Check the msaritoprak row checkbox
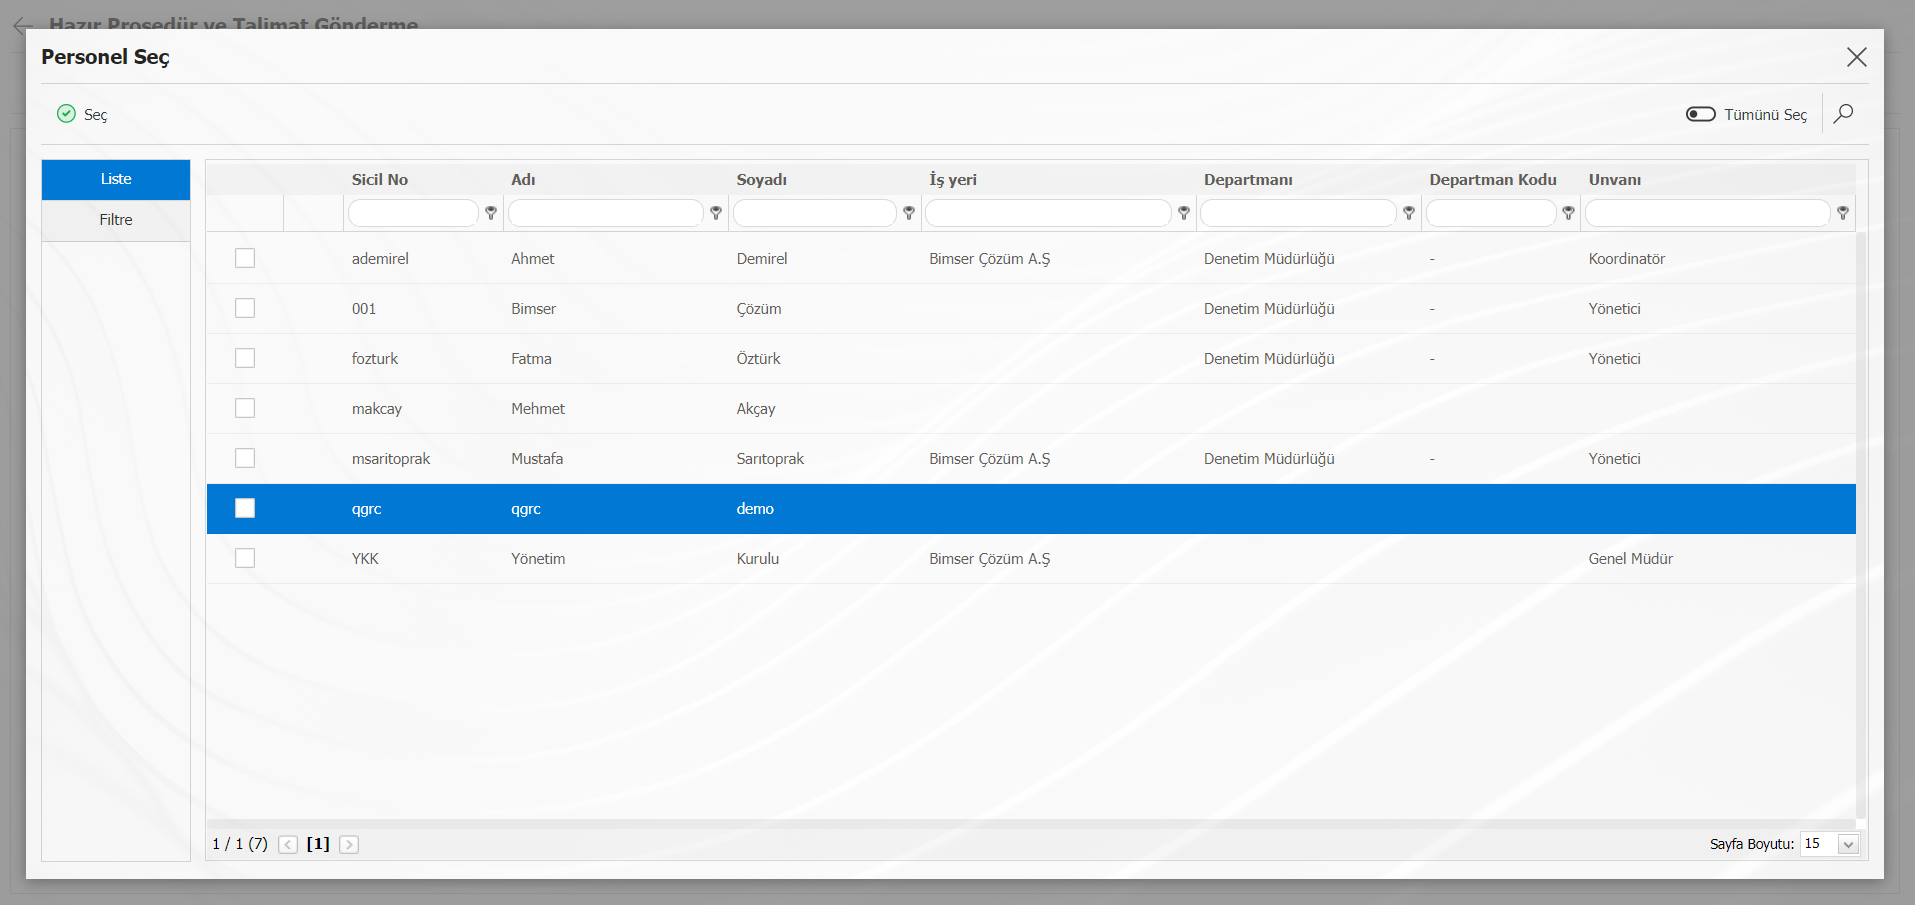The height and width of the screenshot is (905, 1915). click(245, 458)
